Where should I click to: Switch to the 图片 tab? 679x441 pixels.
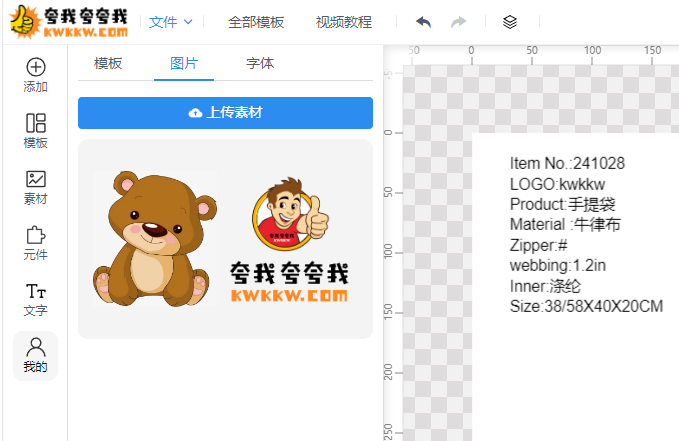coord(184,63)
